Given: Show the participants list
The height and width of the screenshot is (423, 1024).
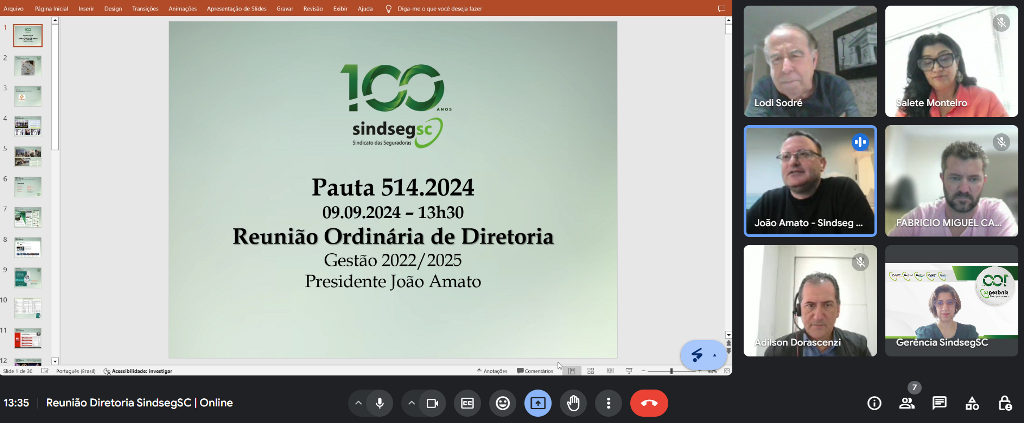Looking at the screenshot, I should pos(907,403).
